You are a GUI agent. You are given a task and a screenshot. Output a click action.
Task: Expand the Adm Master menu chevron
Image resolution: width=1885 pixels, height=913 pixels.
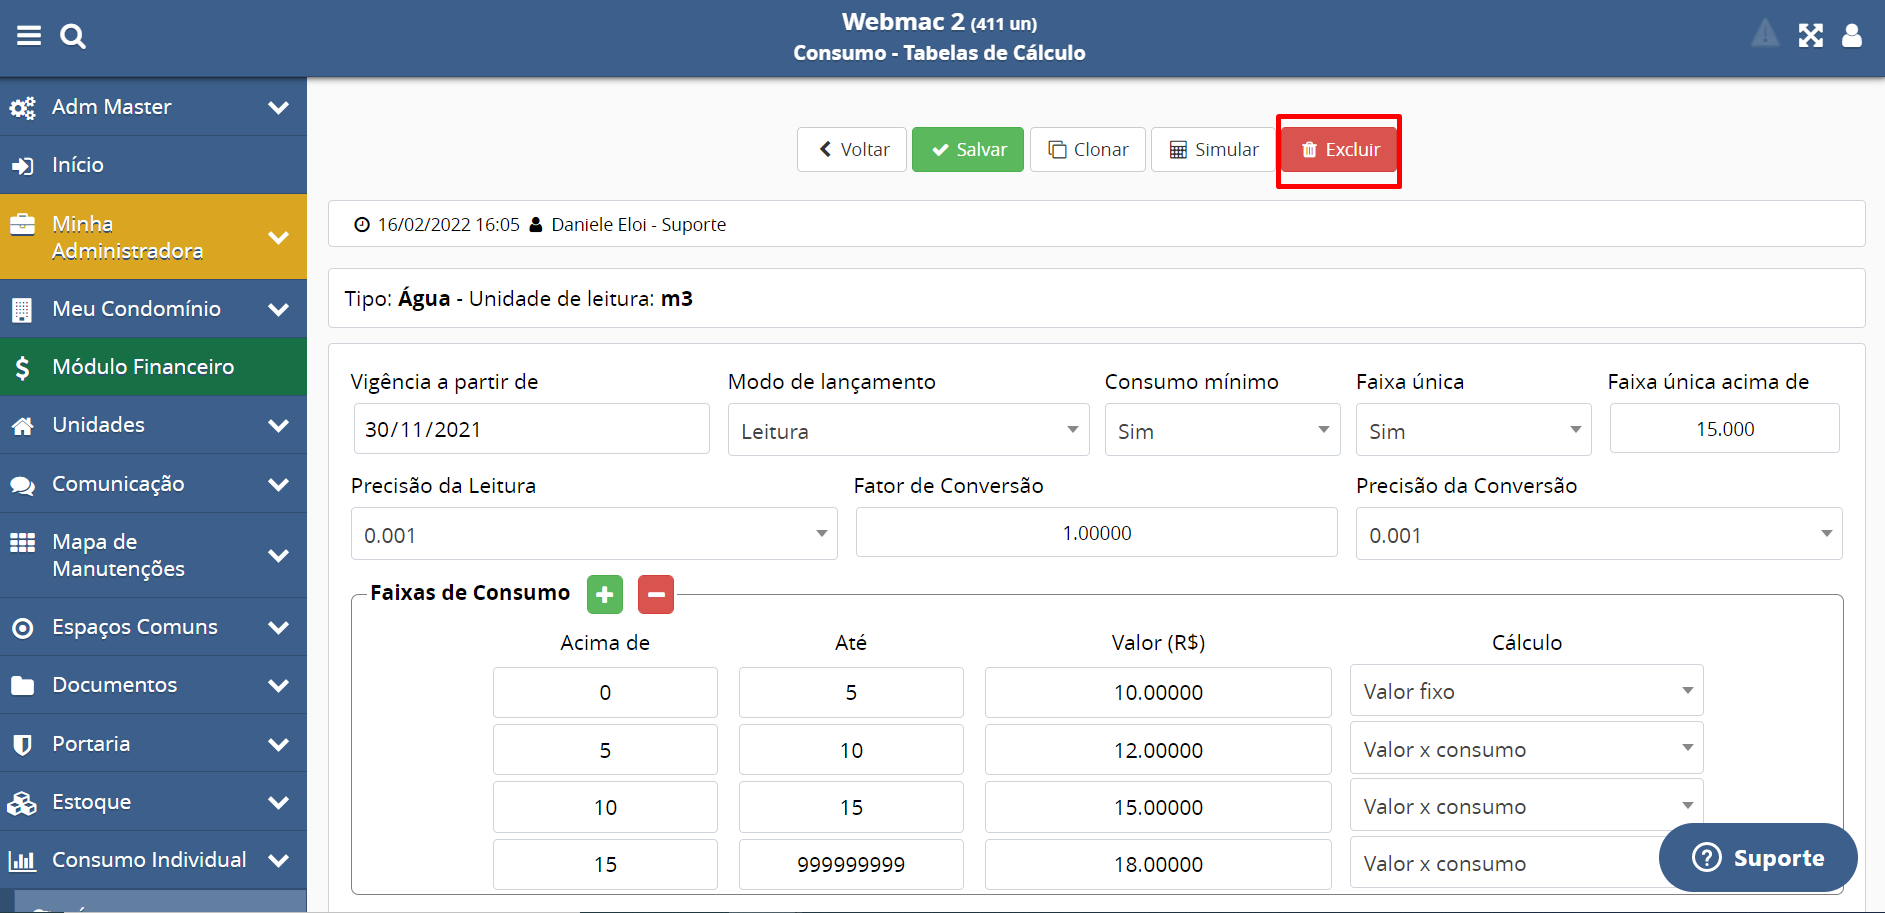coord(279,107)
